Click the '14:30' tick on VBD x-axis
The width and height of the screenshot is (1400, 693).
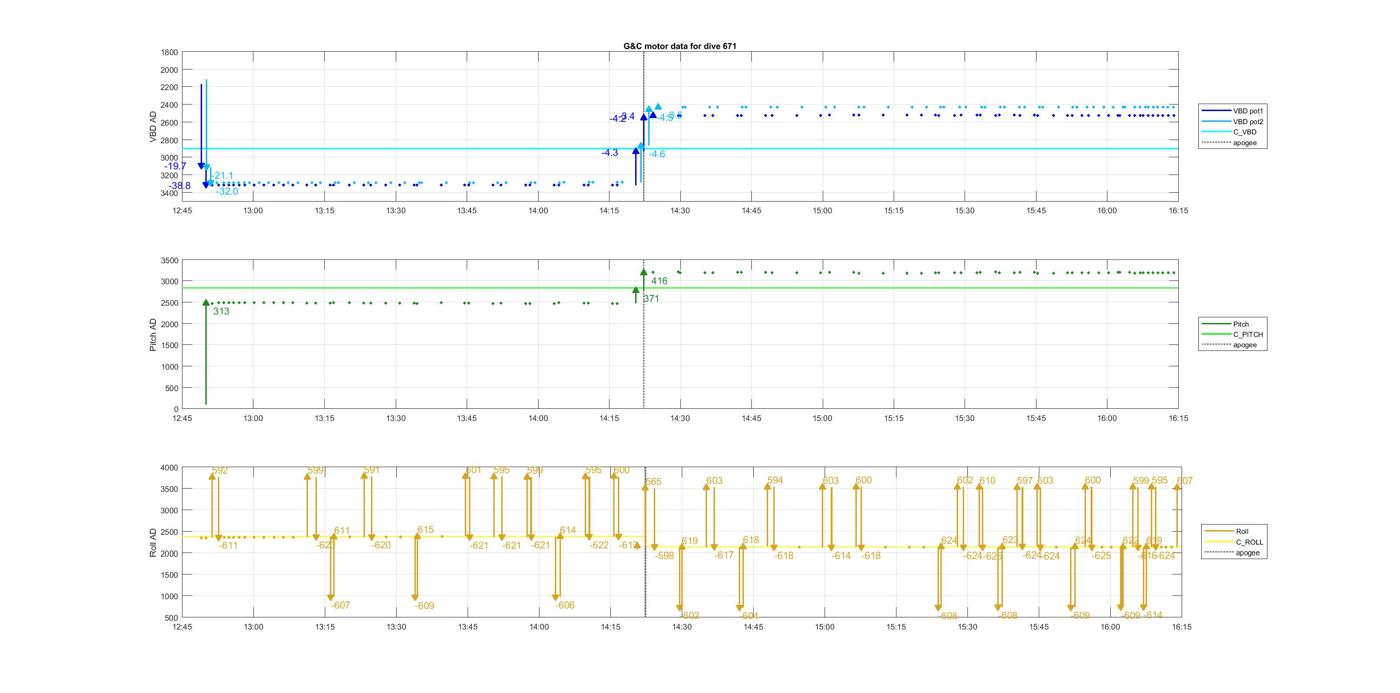[680, 211]
